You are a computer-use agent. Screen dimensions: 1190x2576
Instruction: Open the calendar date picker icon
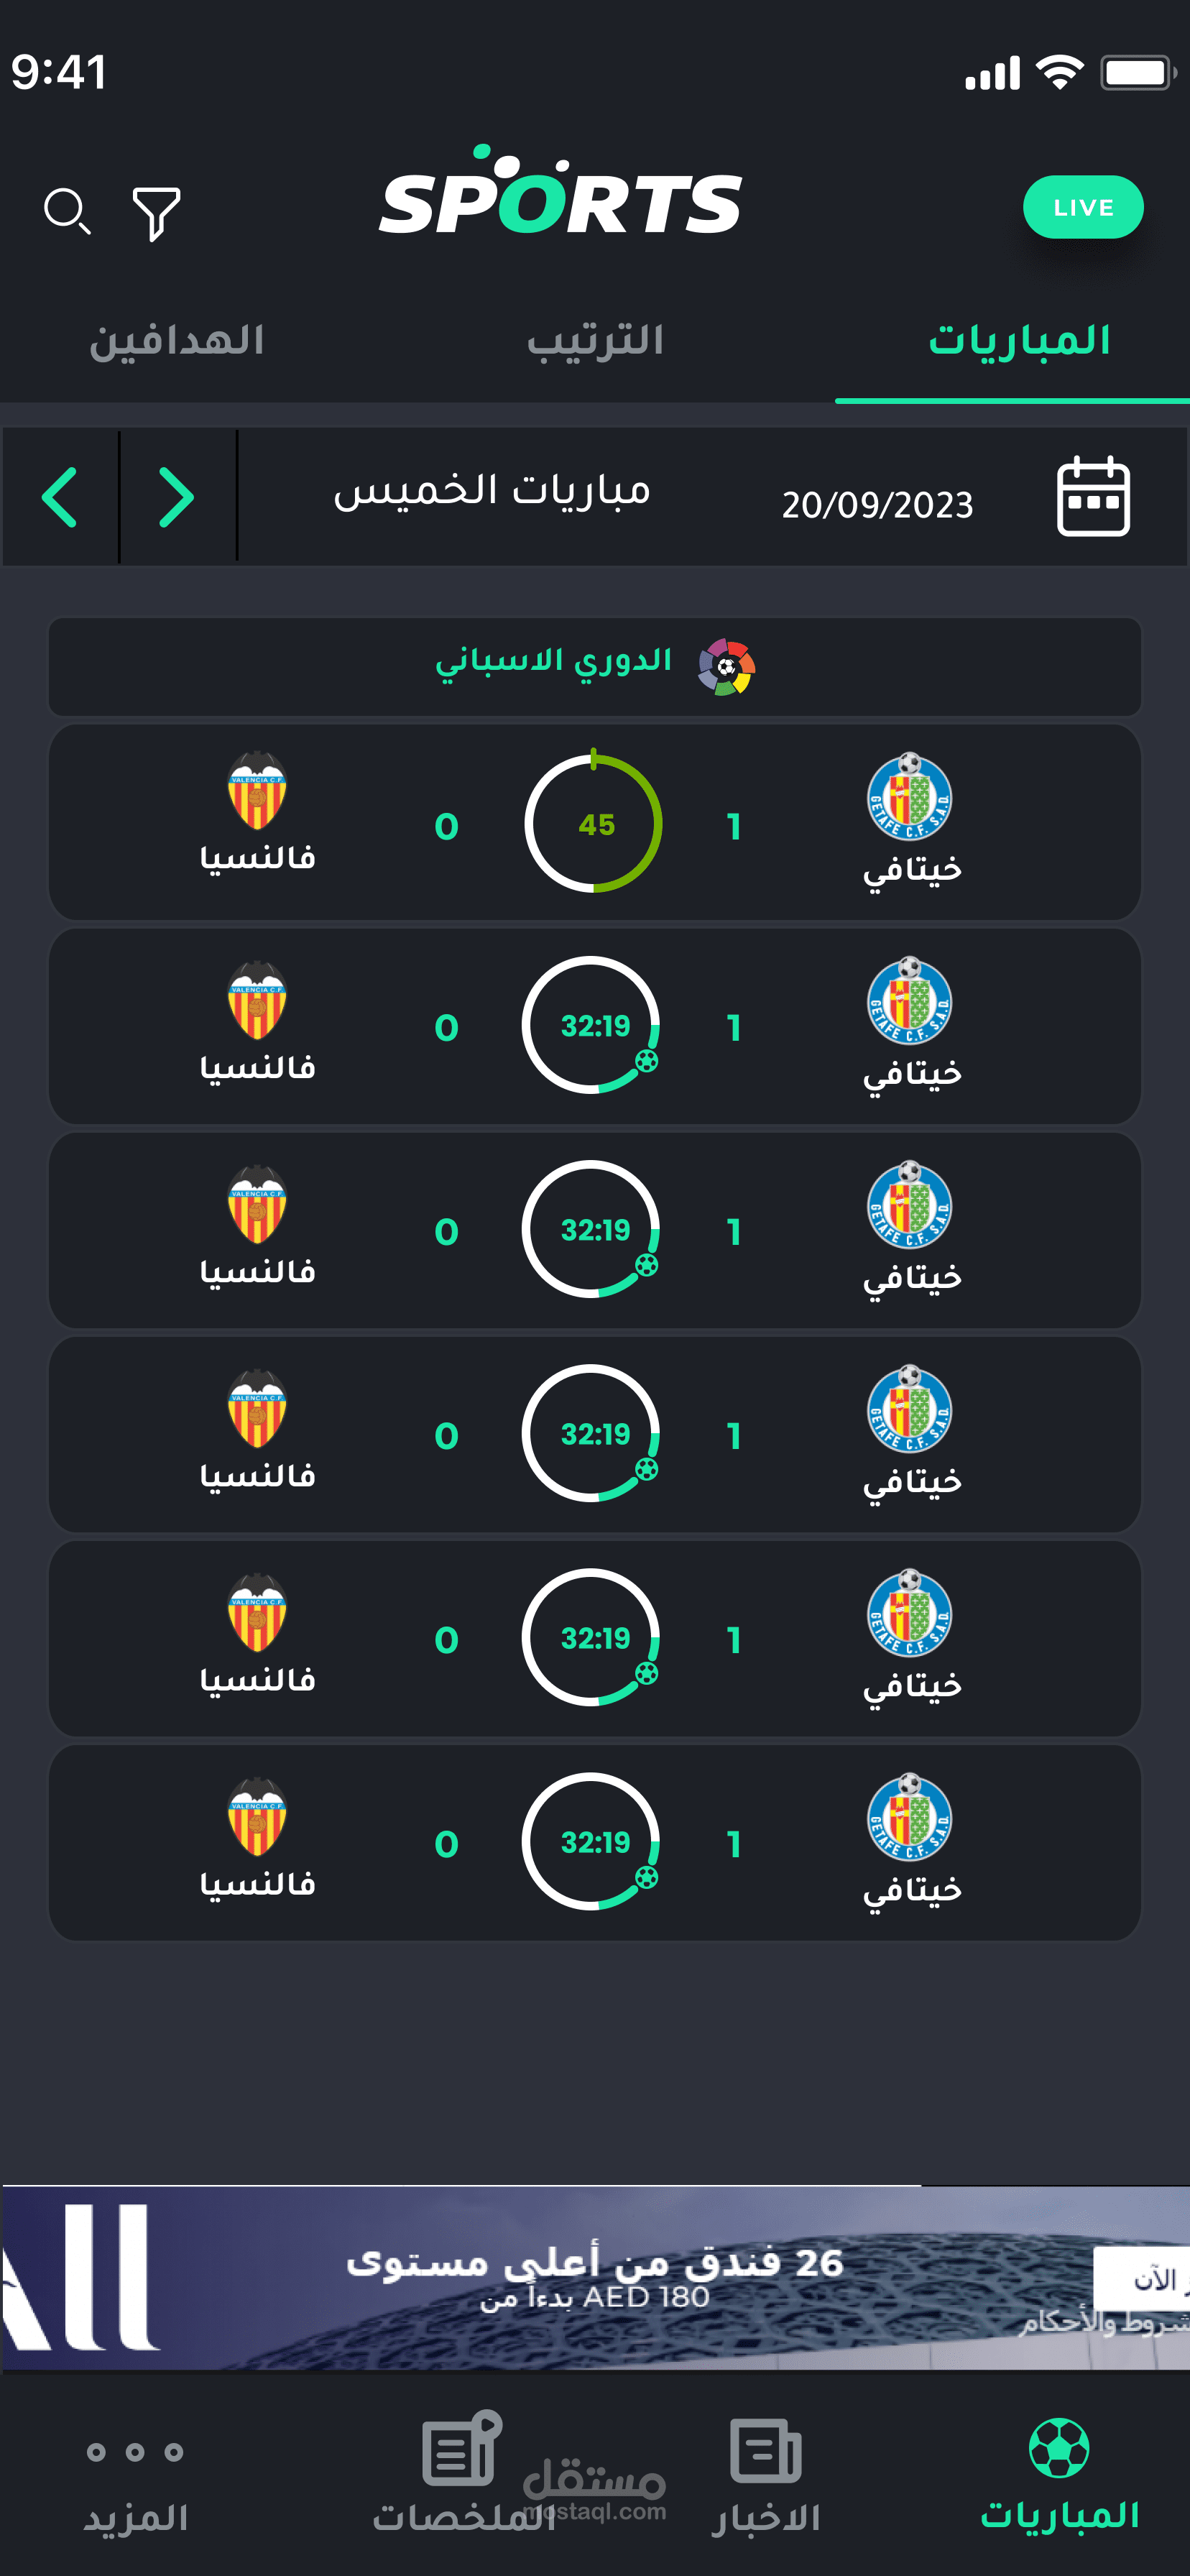pos(1092,496)
